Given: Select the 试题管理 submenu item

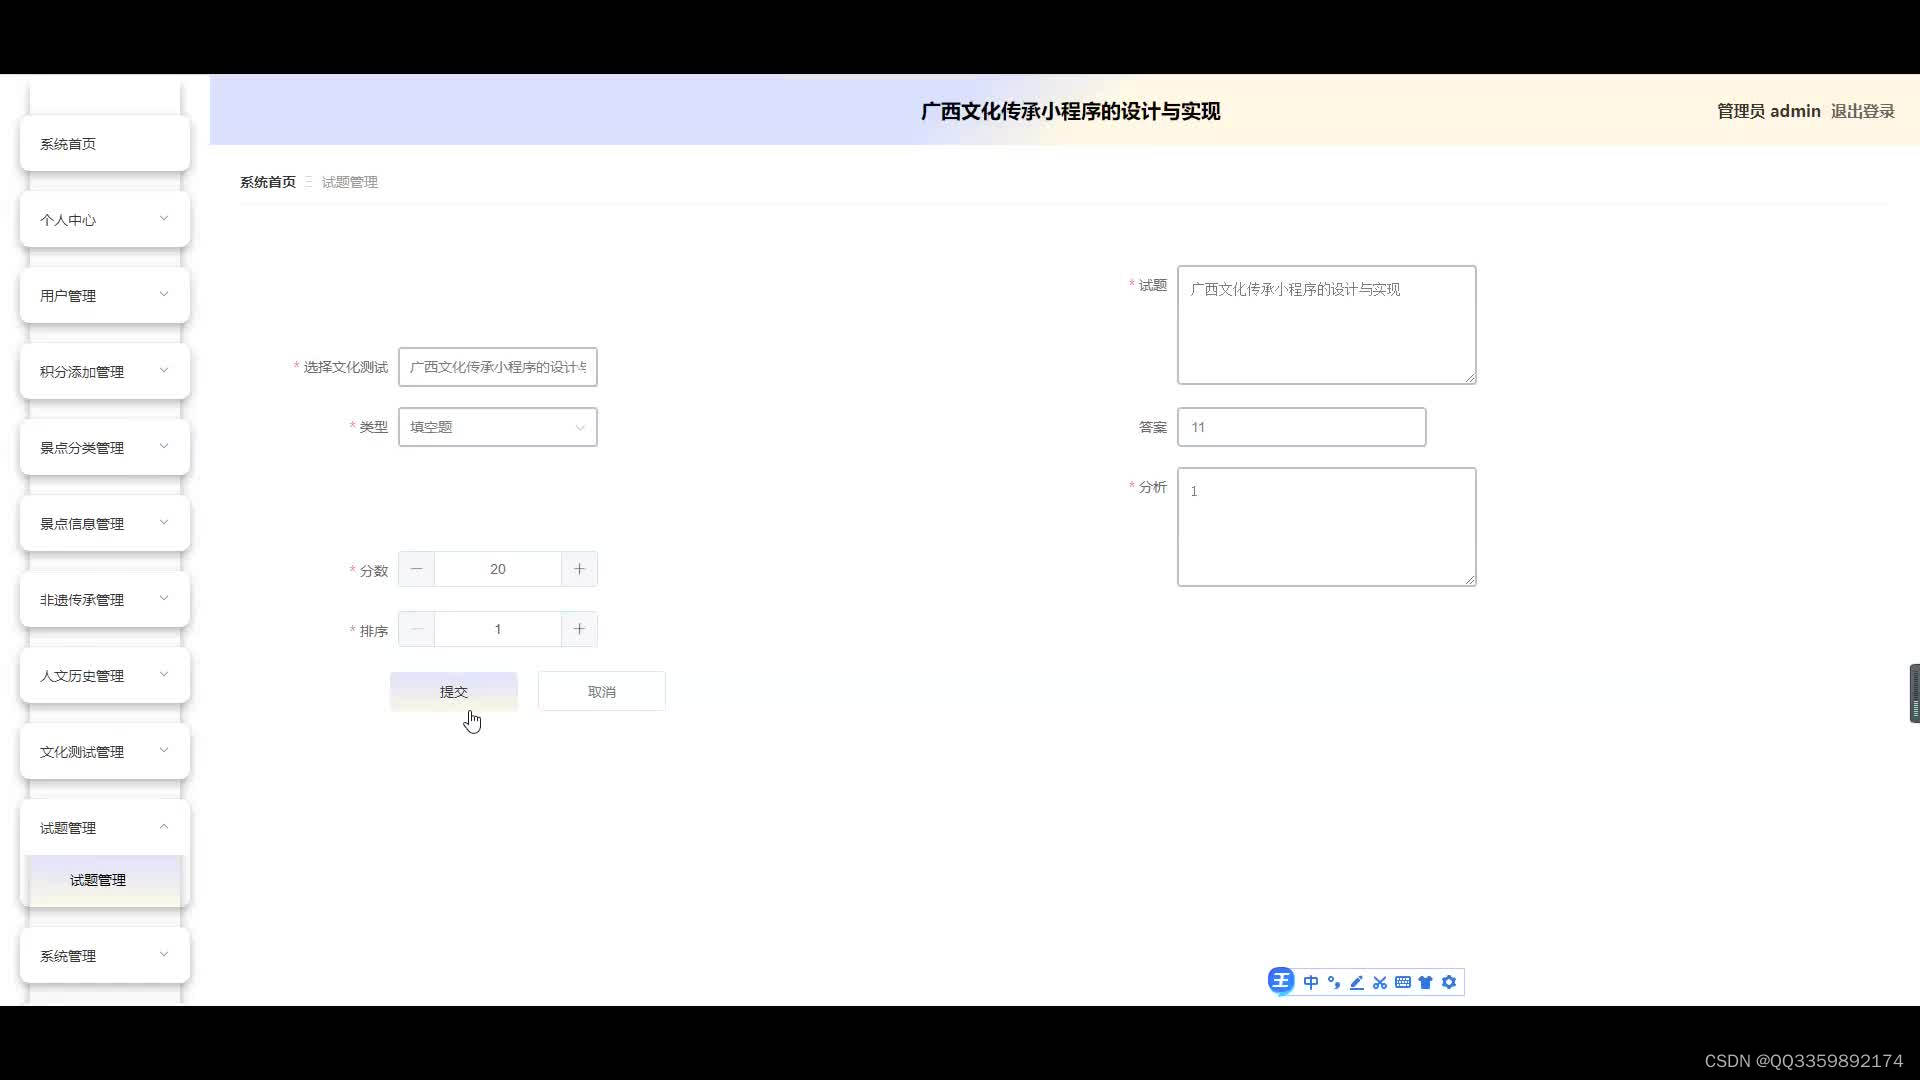Looking at the screenshot, I should [105, 880].
